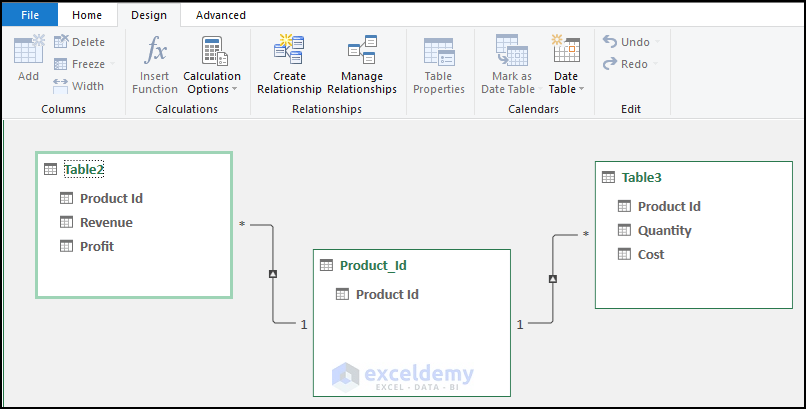Click the Delete column icon
Viewport: 806px width, 409px height.
pos(61,42)
